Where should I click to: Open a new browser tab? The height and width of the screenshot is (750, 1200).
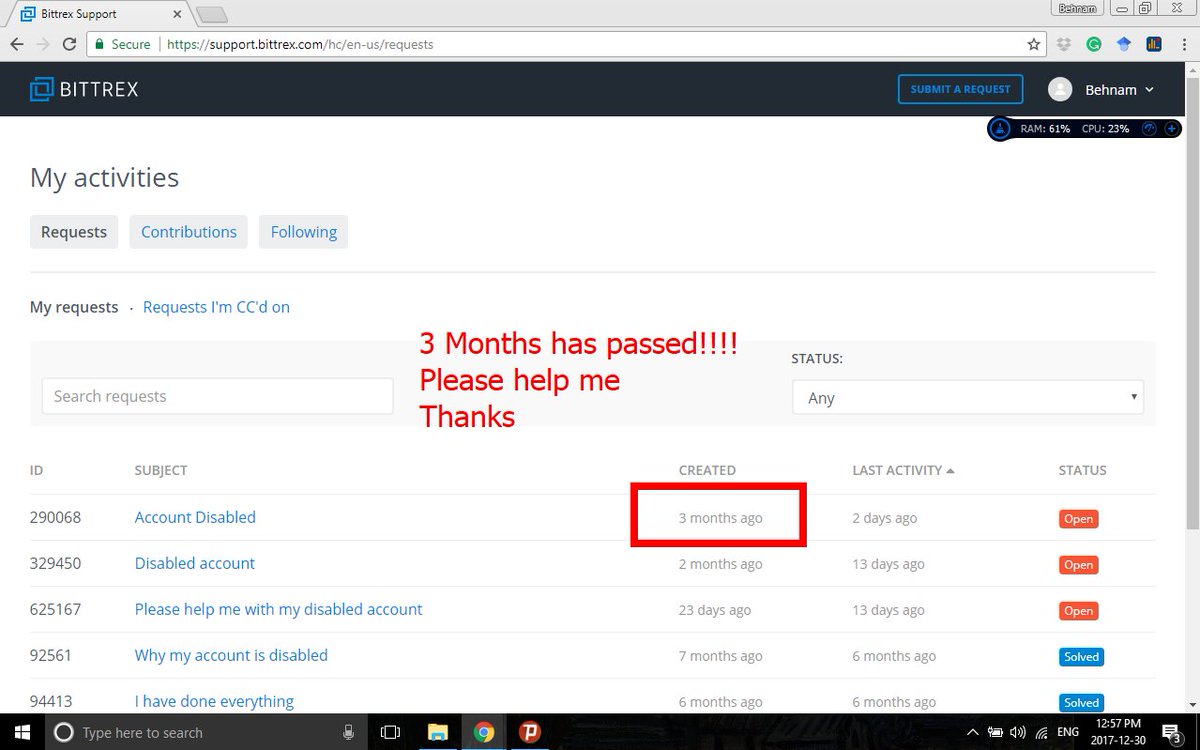[x=211, y=14]
